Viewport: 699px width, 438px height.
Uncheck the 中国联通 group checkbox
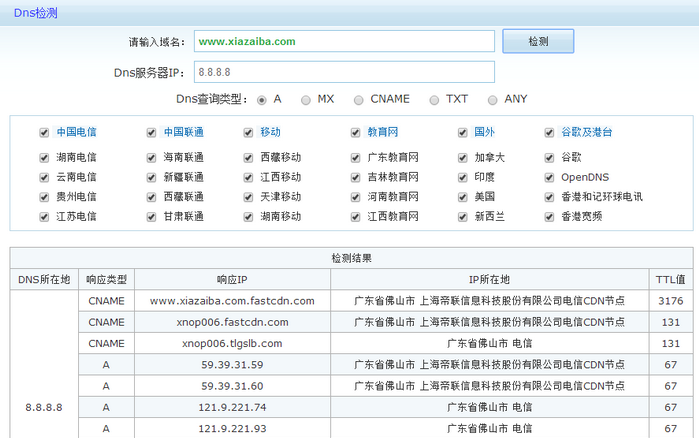click(x=151, y=132)
